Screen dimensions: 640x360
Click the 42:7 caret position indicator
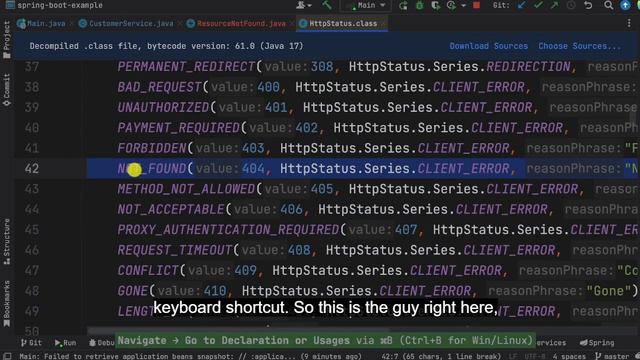coord(441,356)
